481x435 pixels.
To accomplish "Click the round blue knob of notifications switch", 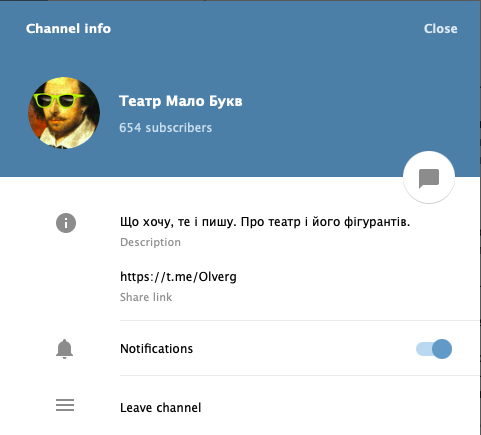I will point(442,349).
